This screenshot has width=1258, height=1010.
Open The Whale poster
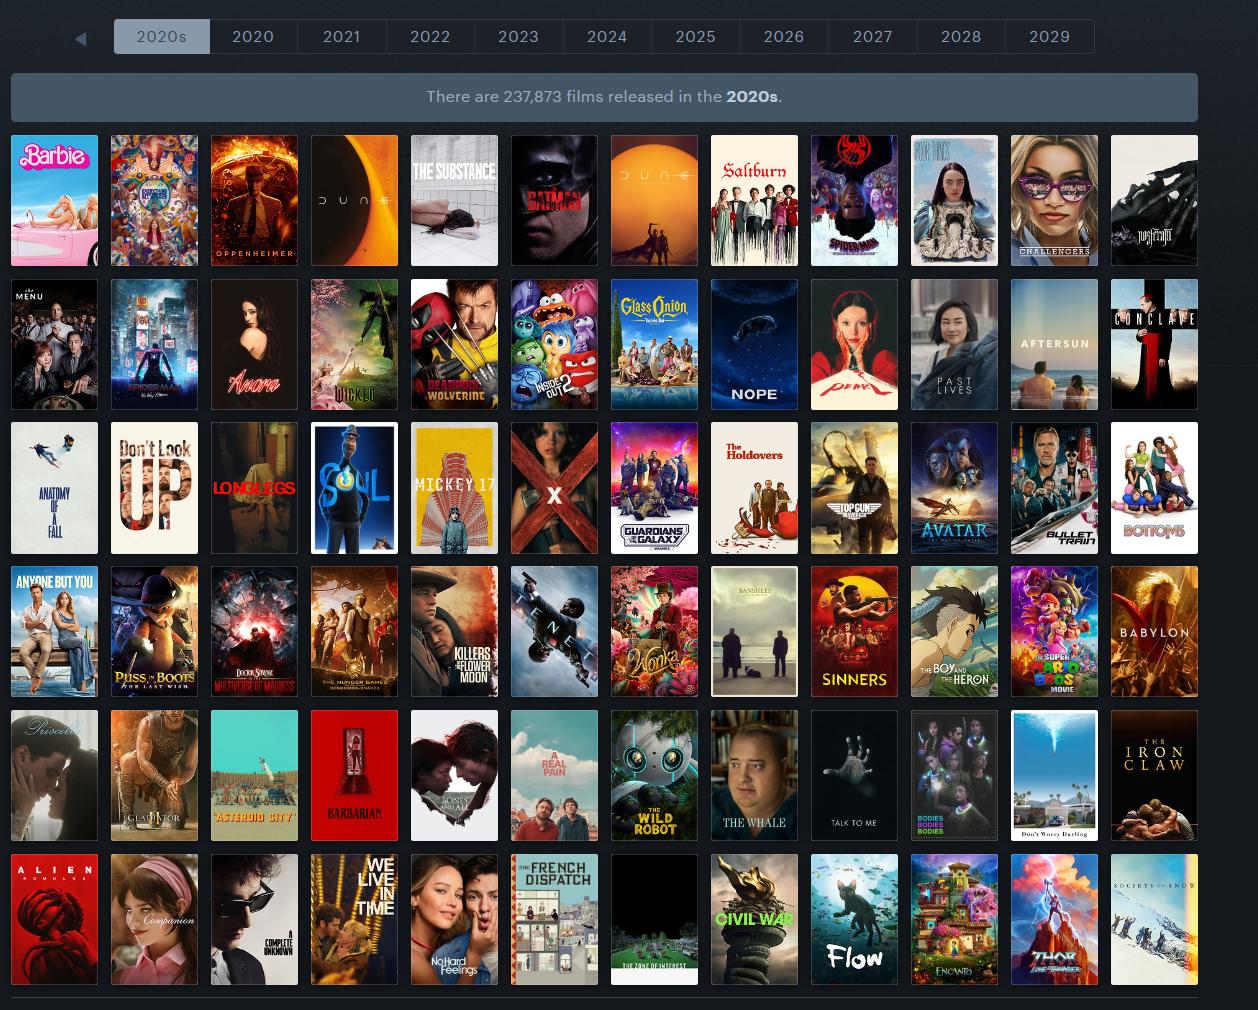pyautogui.click(x=755, y=776)
